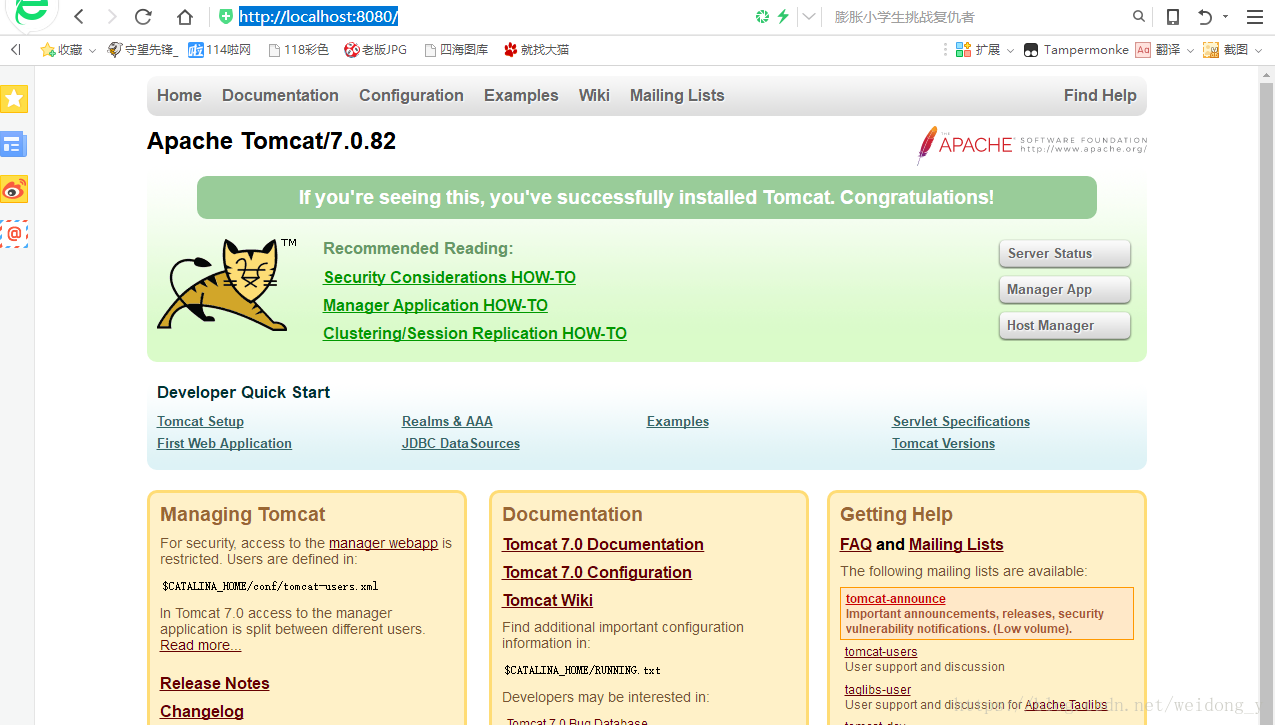Open the Tomcat Versions link
Image resolution: width=1275 pixels, height=725 pixels.
coord(943,443)
